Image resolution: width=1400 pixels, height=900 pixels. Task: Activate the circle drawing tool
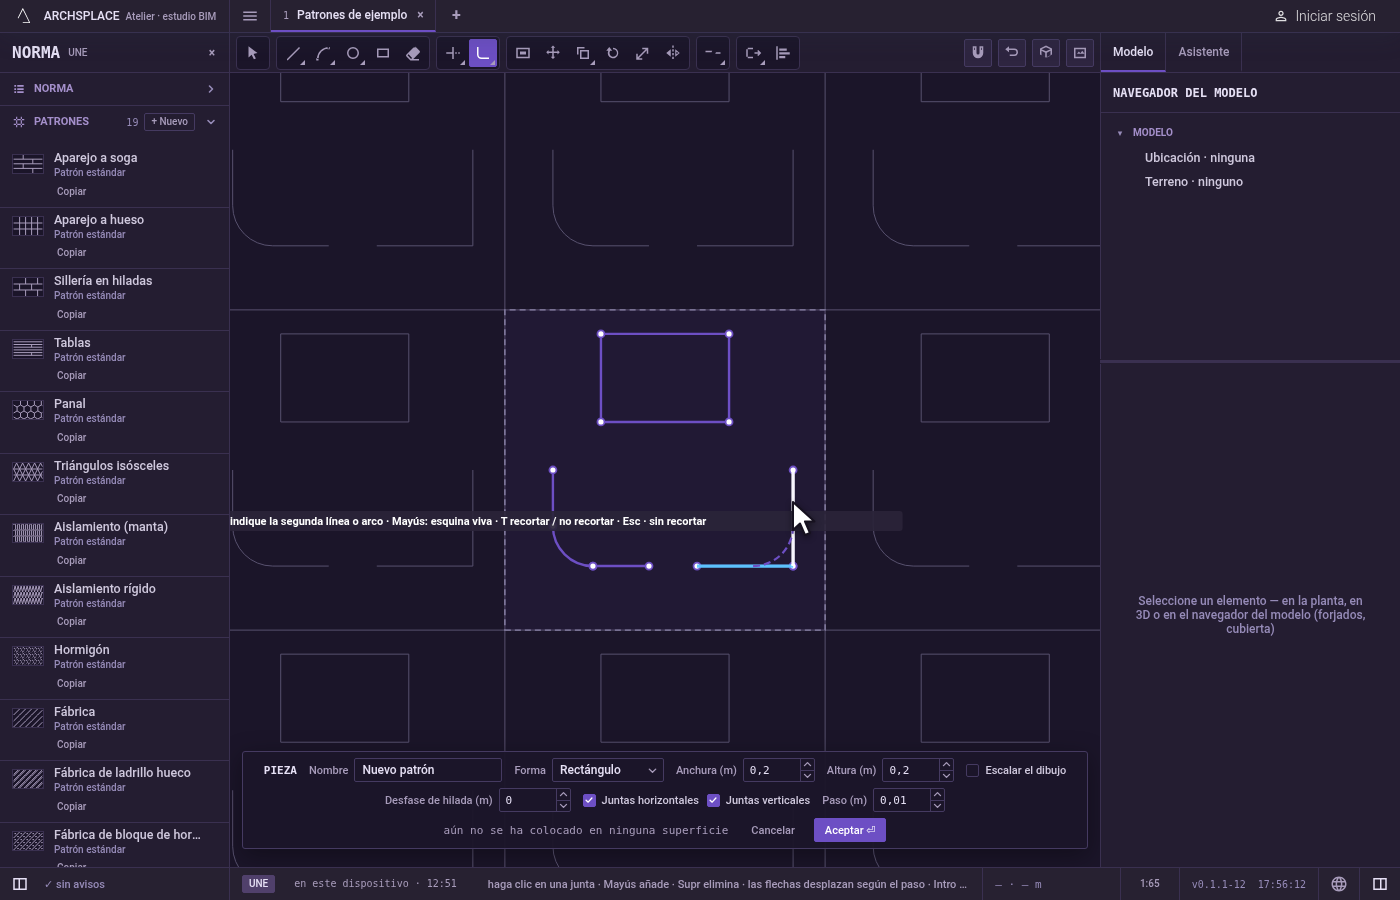pos(353,53)
